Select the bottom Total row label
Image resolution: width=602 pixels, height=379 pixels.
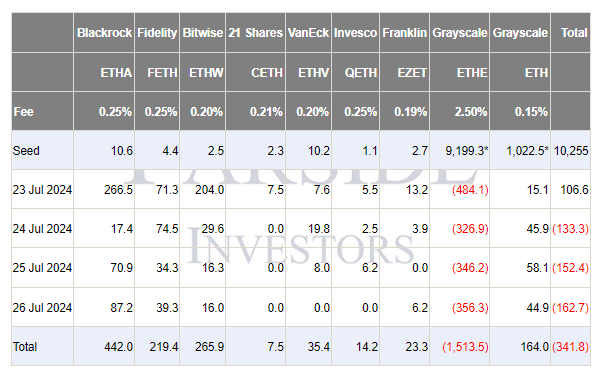(42, 346)
